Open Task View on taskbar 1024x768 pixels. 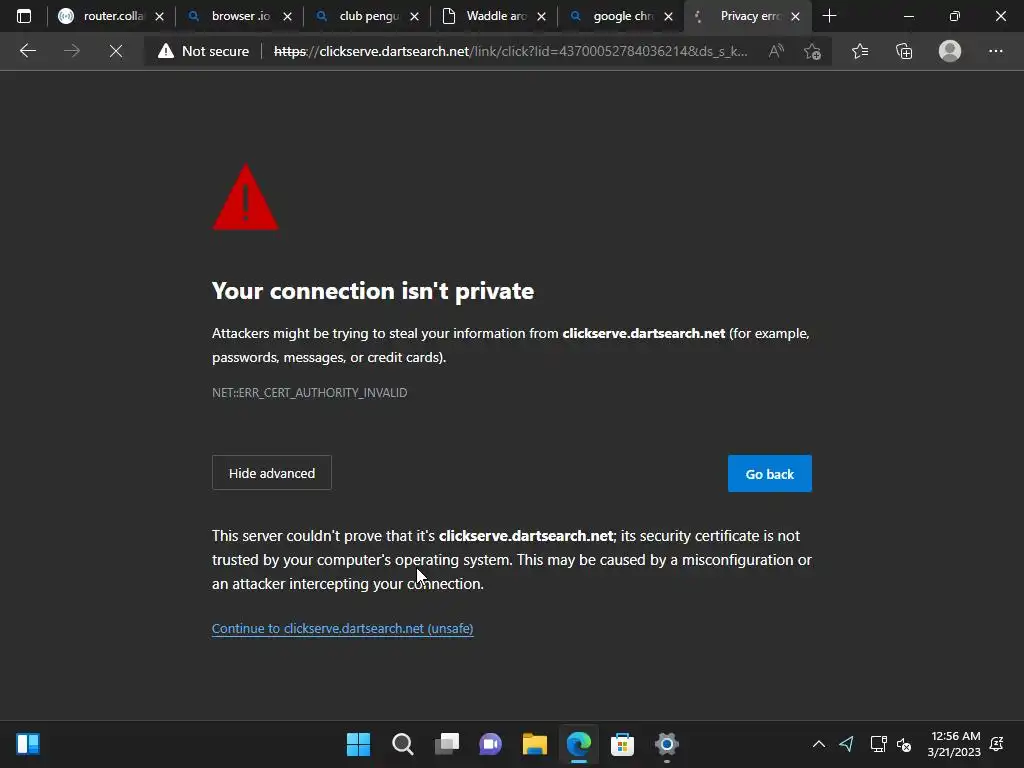coord(447,744)
